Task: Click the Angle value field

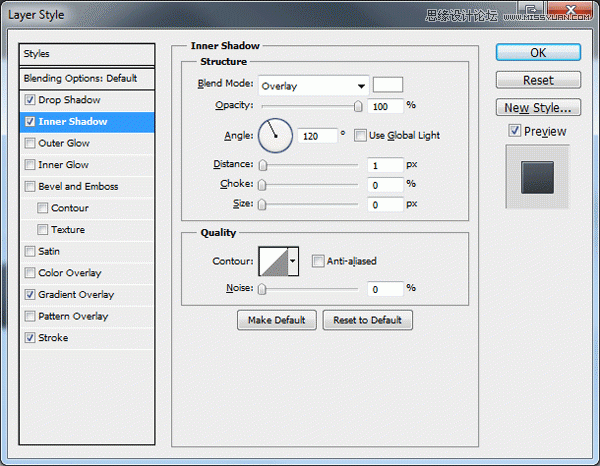Action: (317, 136)
